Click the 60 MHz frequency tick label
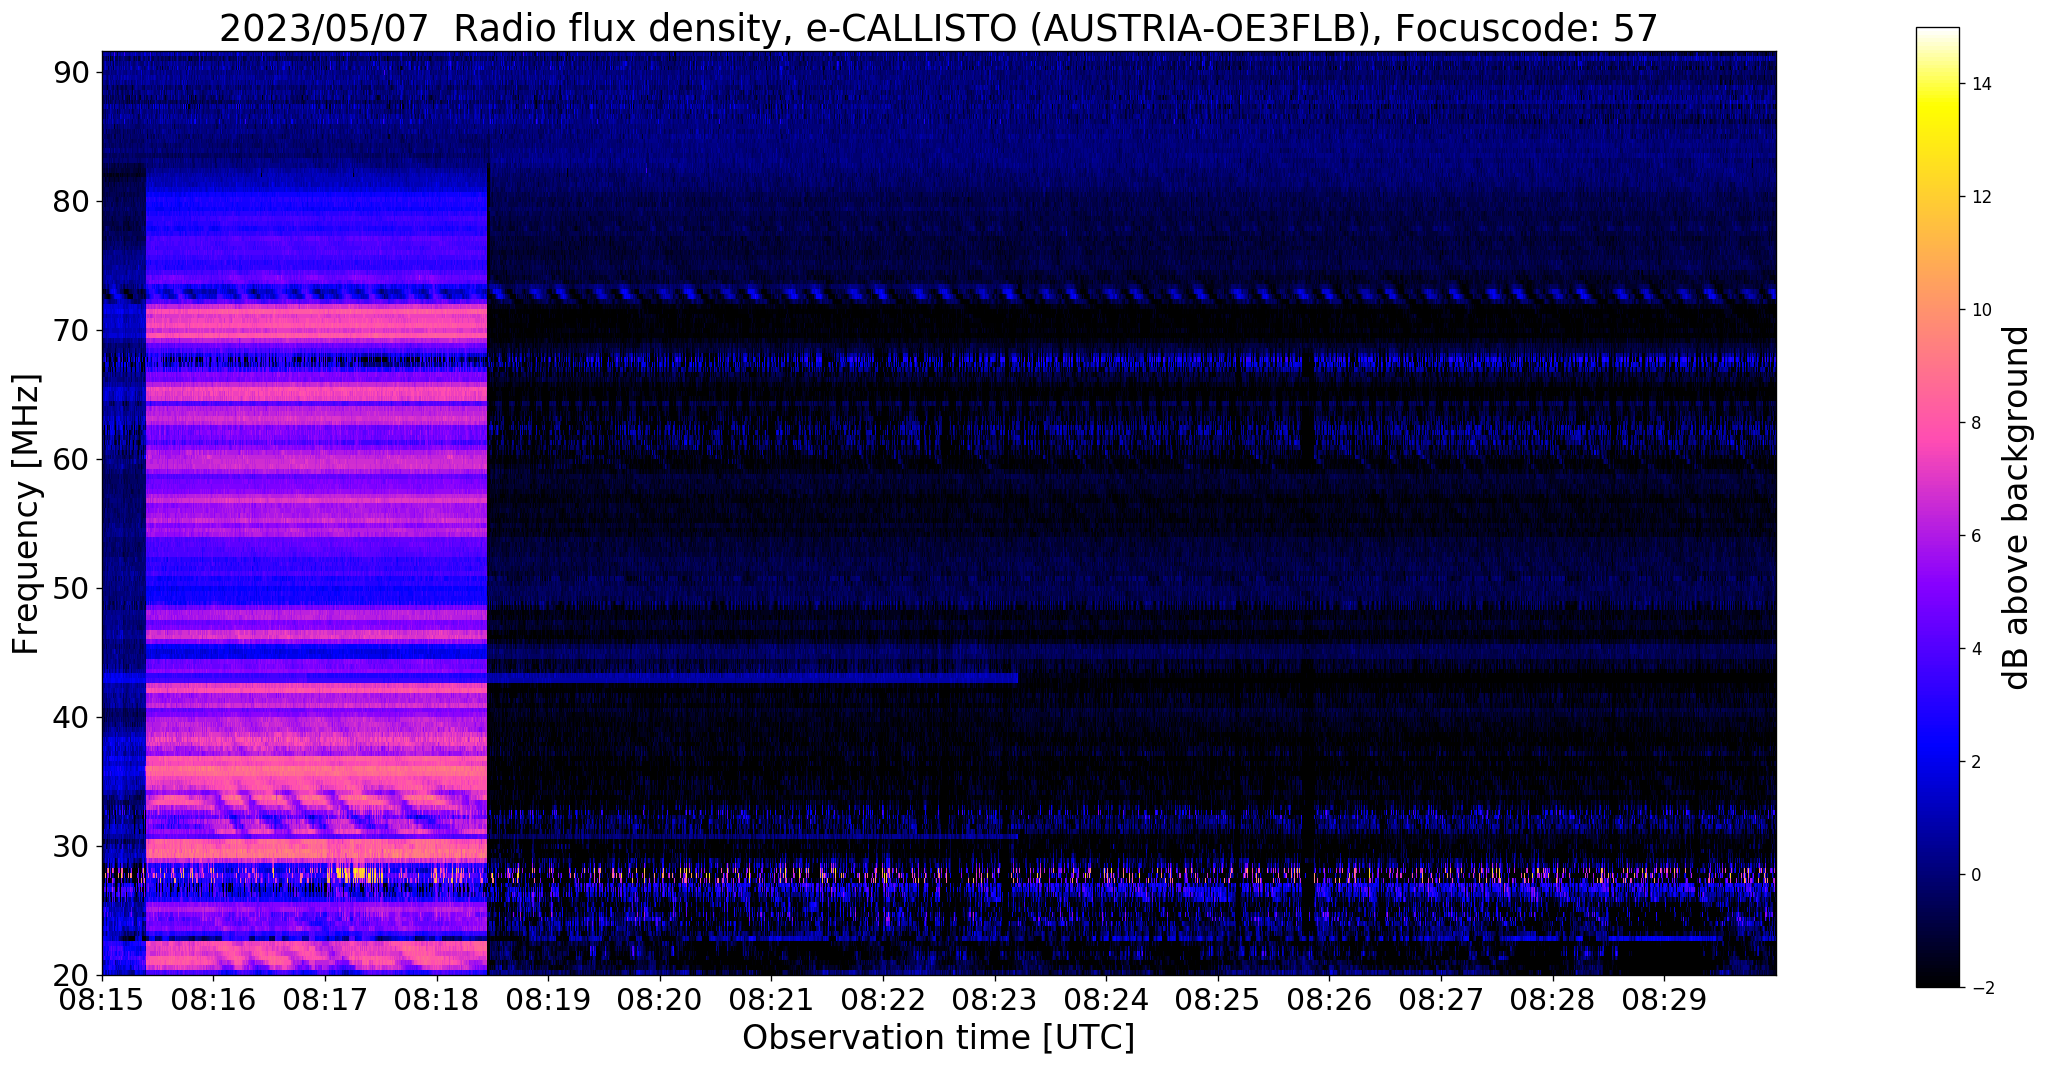Viewport: 2047px width, 1067px height. coord(70,460)
